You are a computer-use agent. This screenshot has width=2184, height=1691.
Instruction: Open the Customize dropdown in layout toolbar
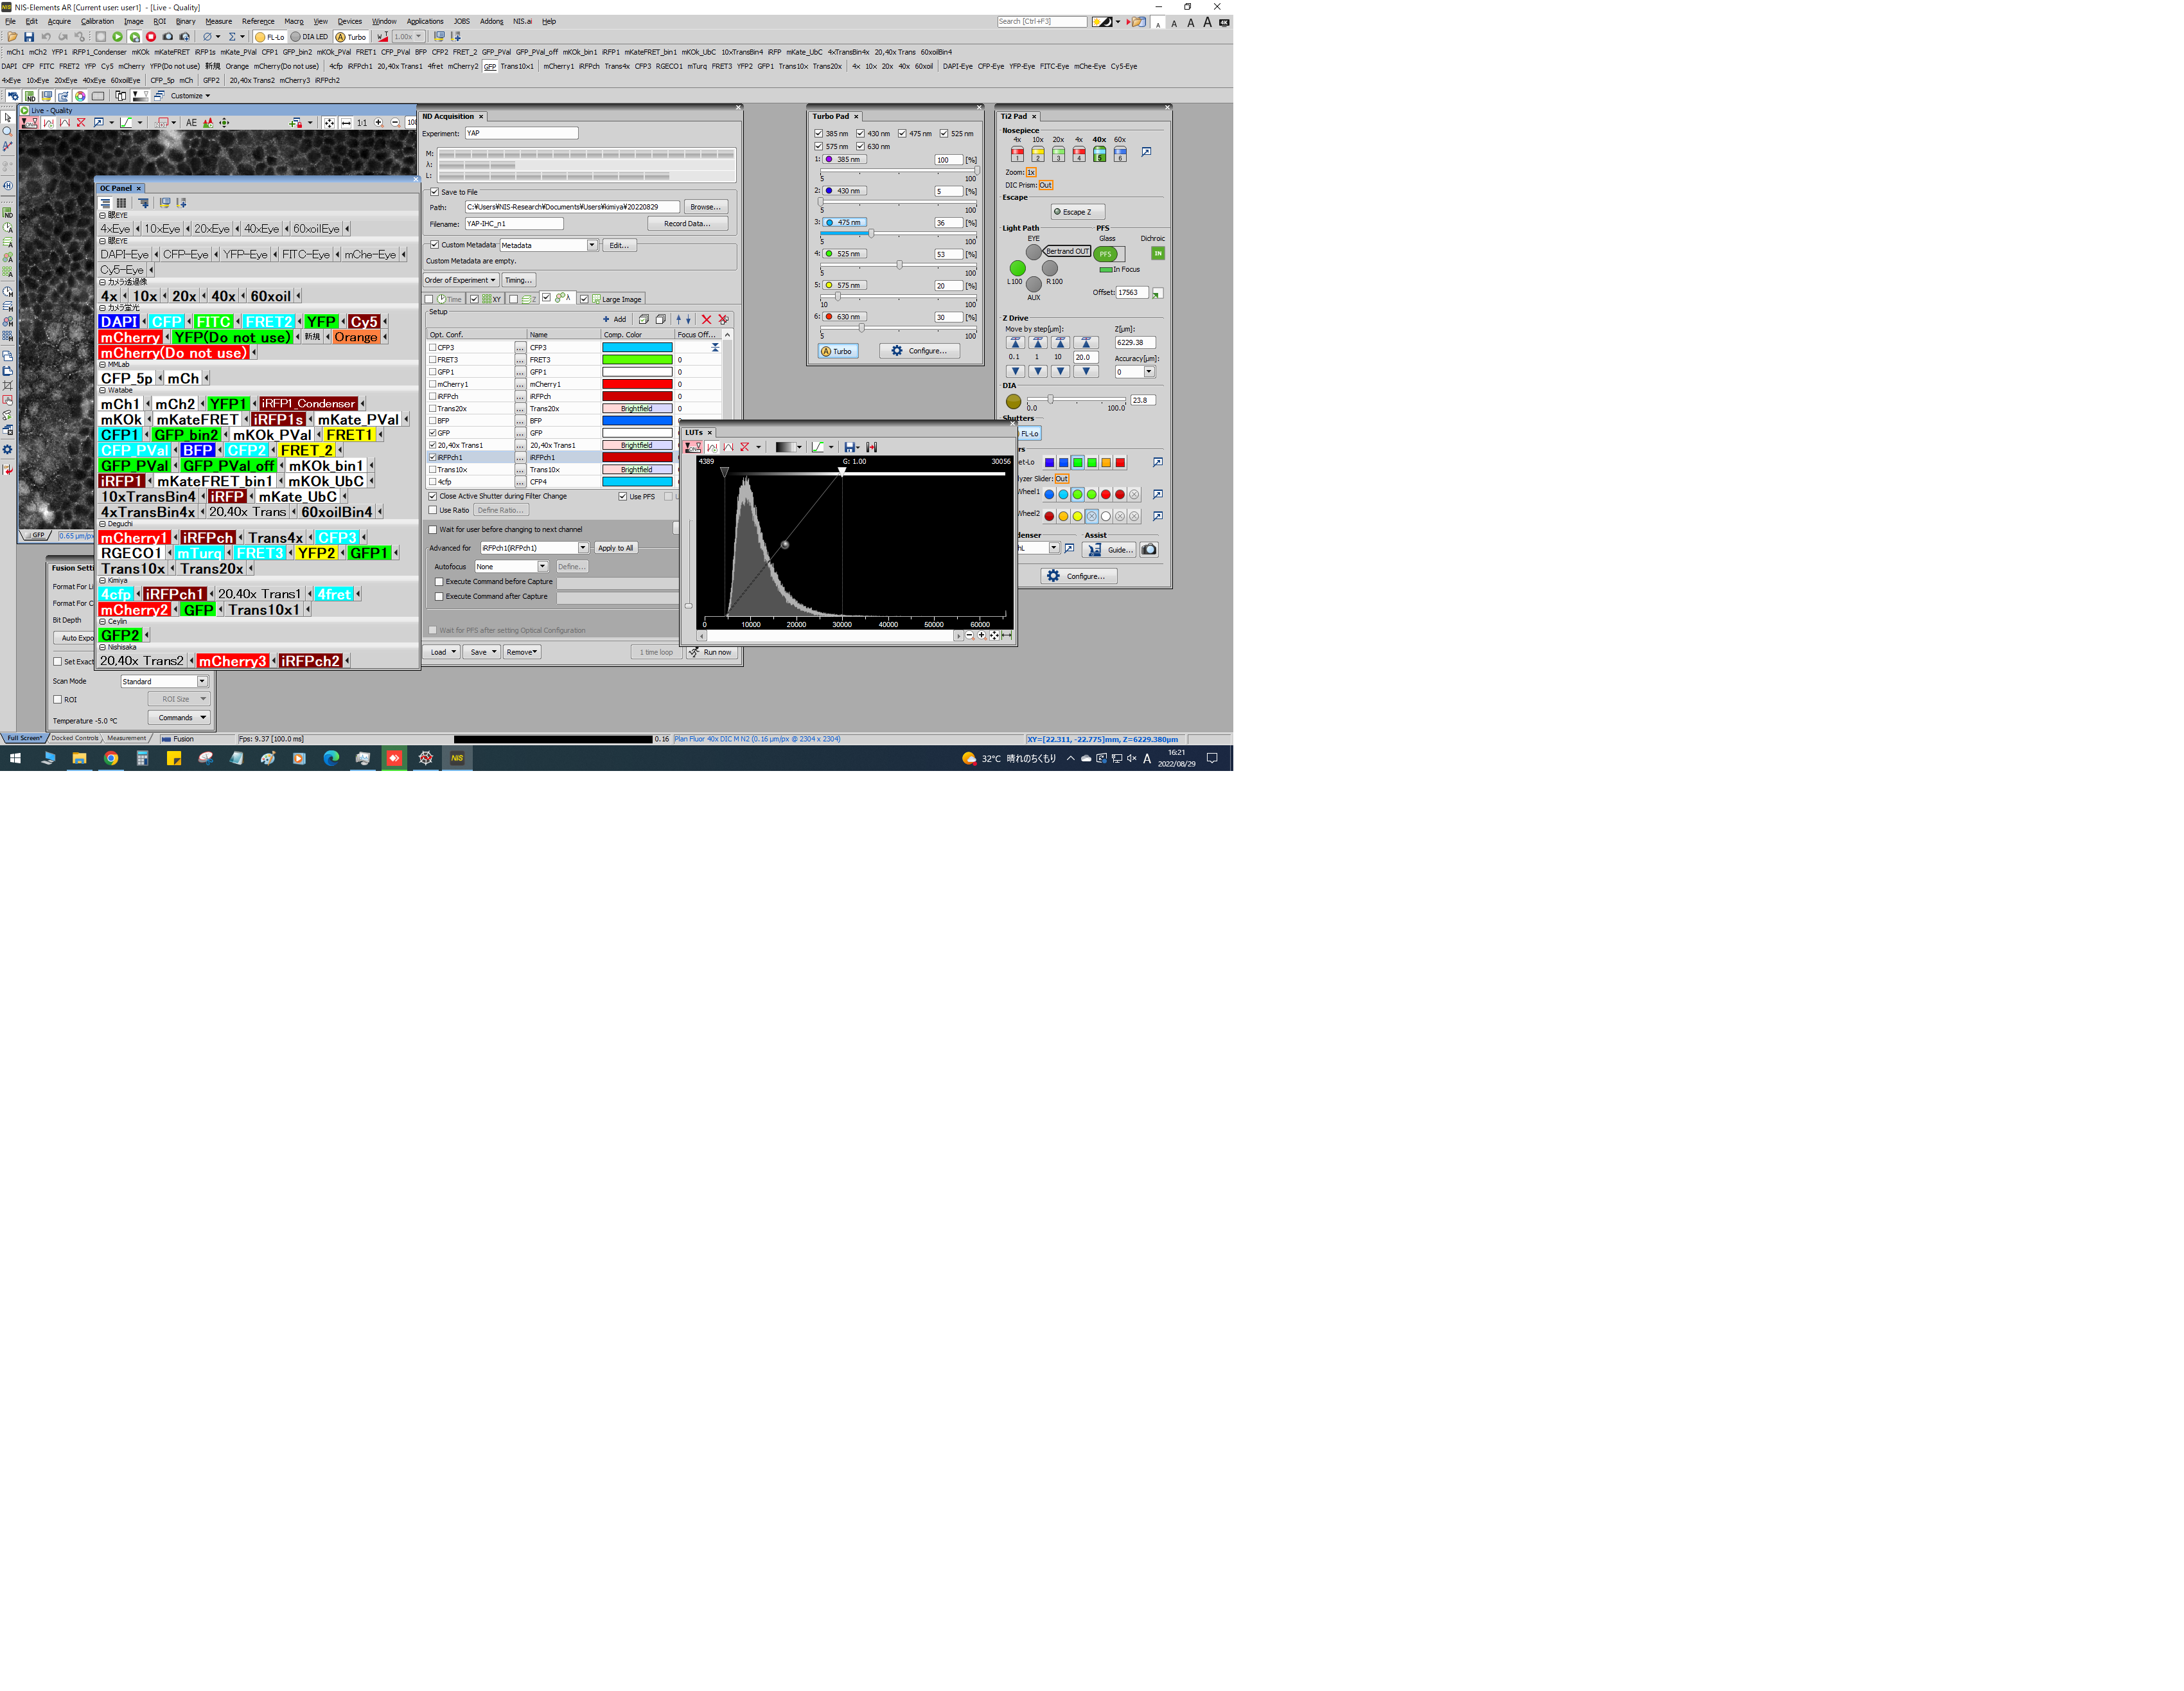[190, 96]
